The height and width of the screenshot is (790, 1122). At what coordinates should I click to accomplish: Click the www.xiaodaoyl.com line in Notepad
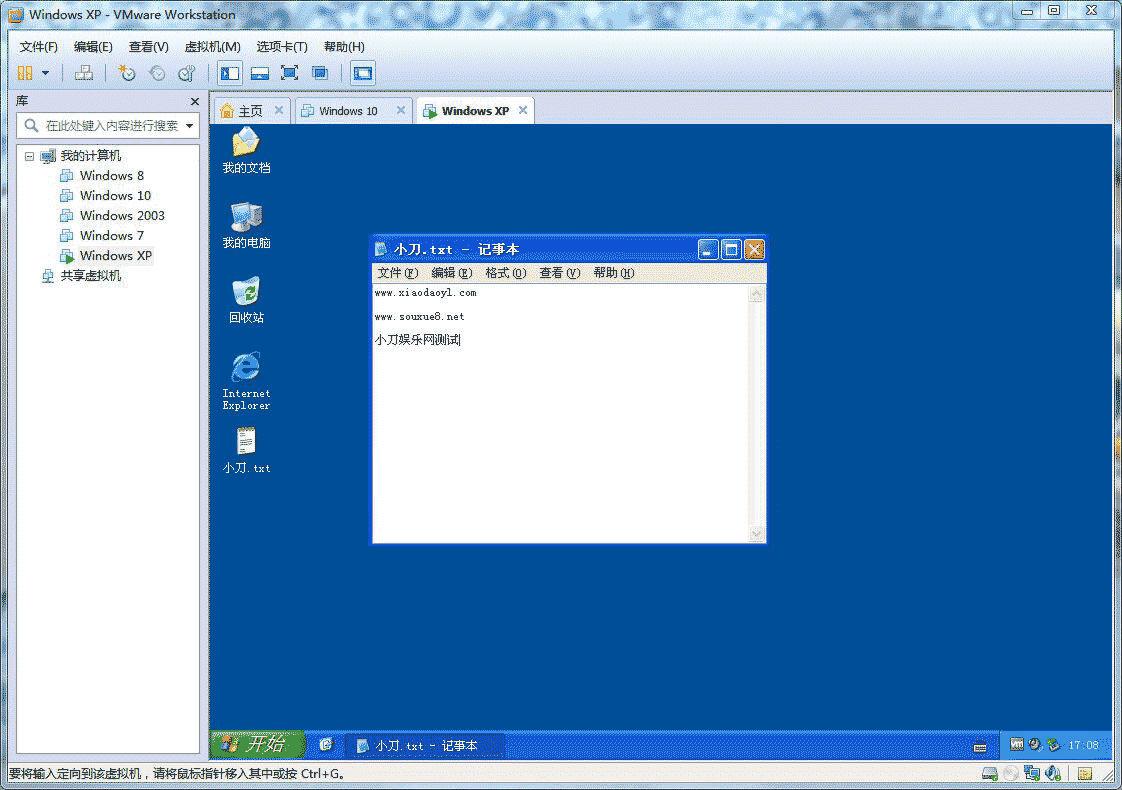pos(425,293)
